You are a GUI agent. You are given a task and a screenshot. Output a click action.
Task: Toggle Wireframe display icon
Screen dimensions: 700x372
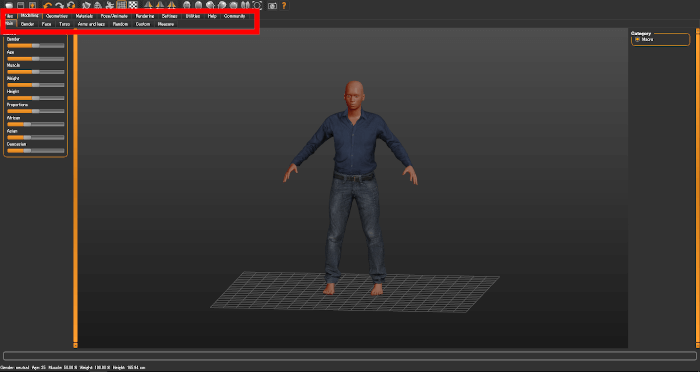point(98,5)
